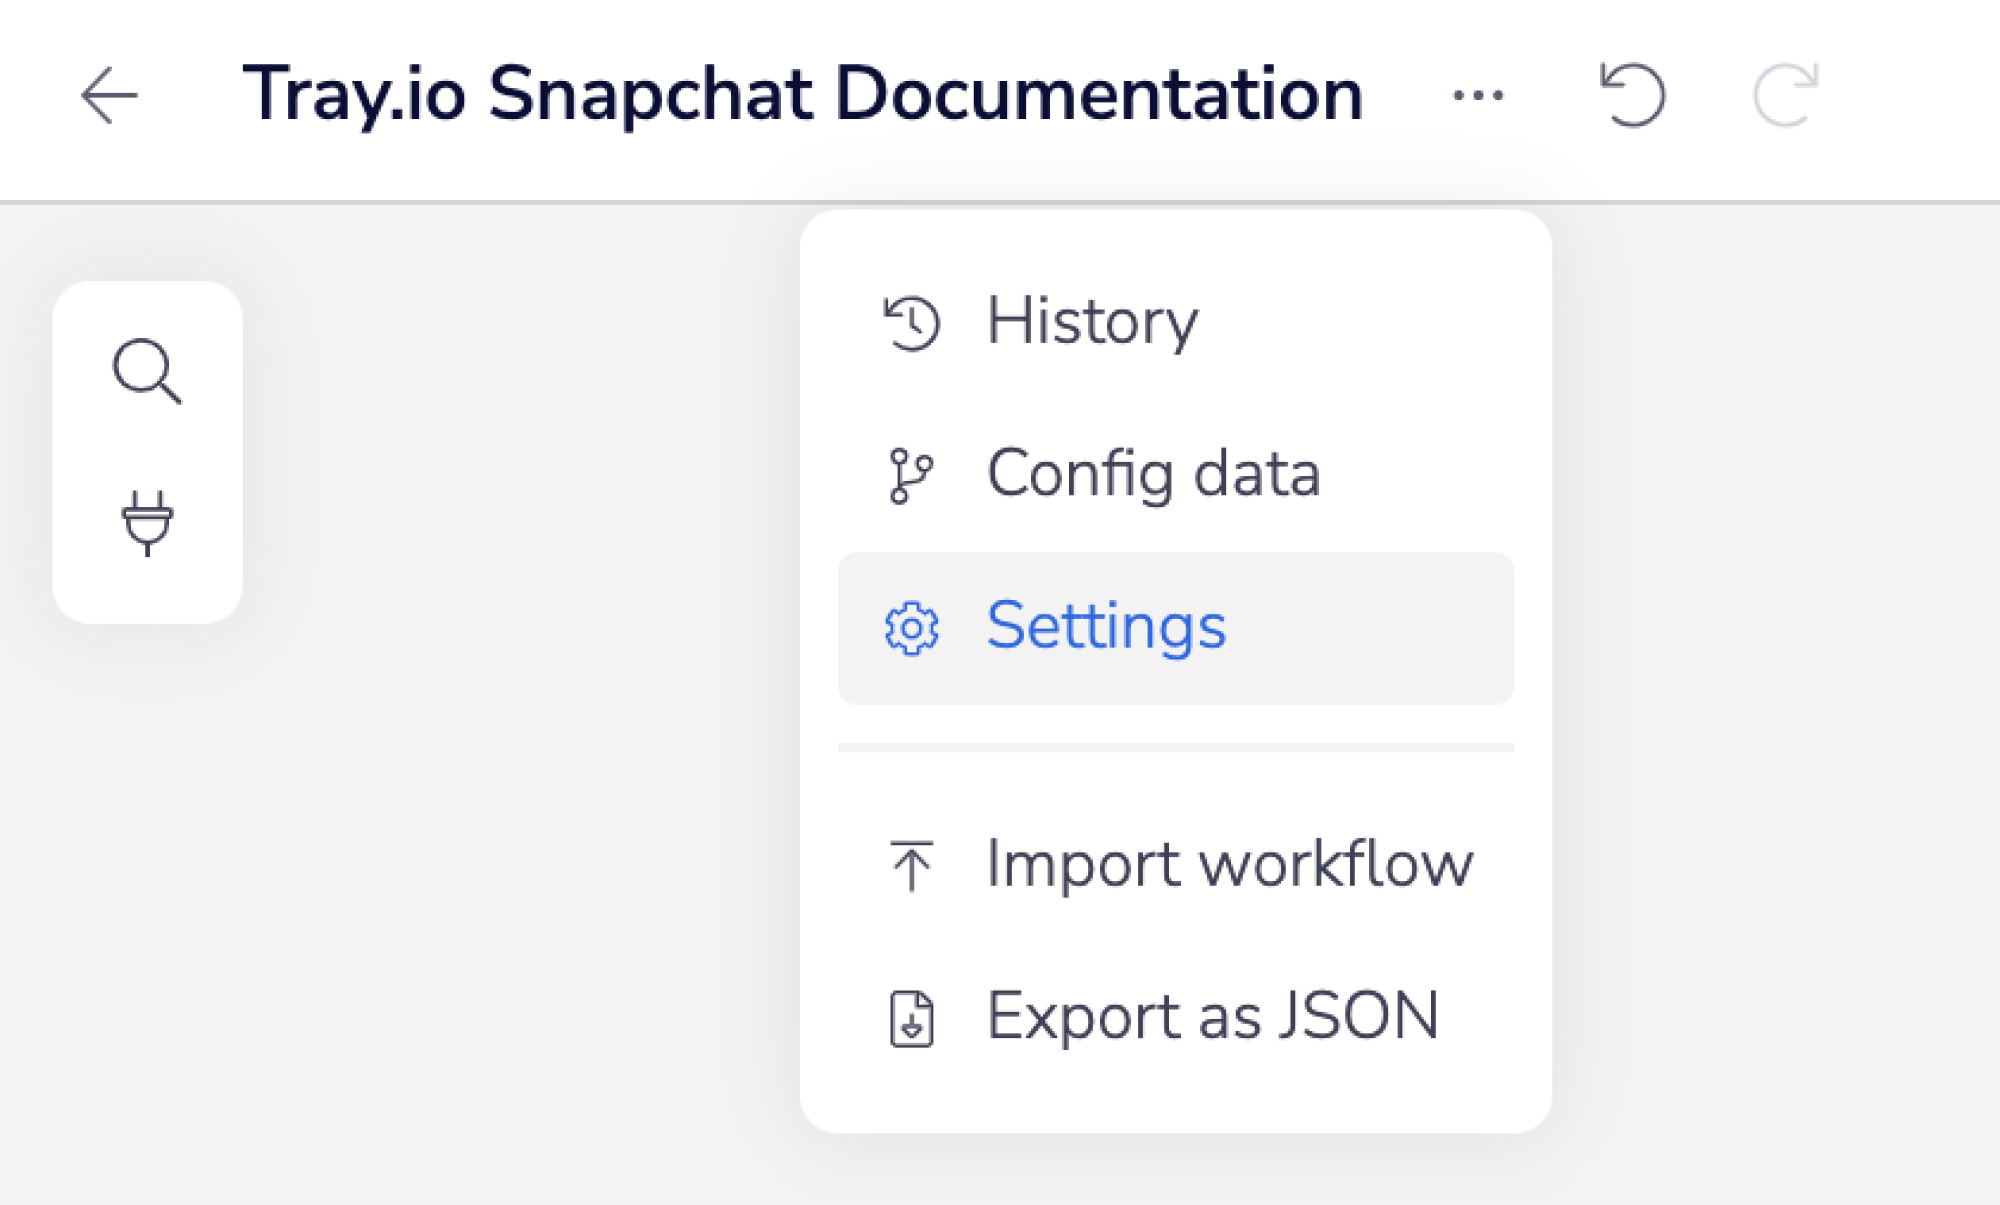Open Config data from the menu

[1153, 474]
